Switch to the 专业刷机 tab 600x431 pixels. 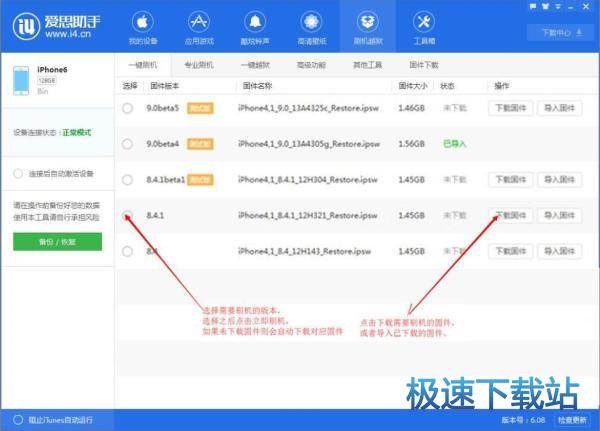[199, 65]
